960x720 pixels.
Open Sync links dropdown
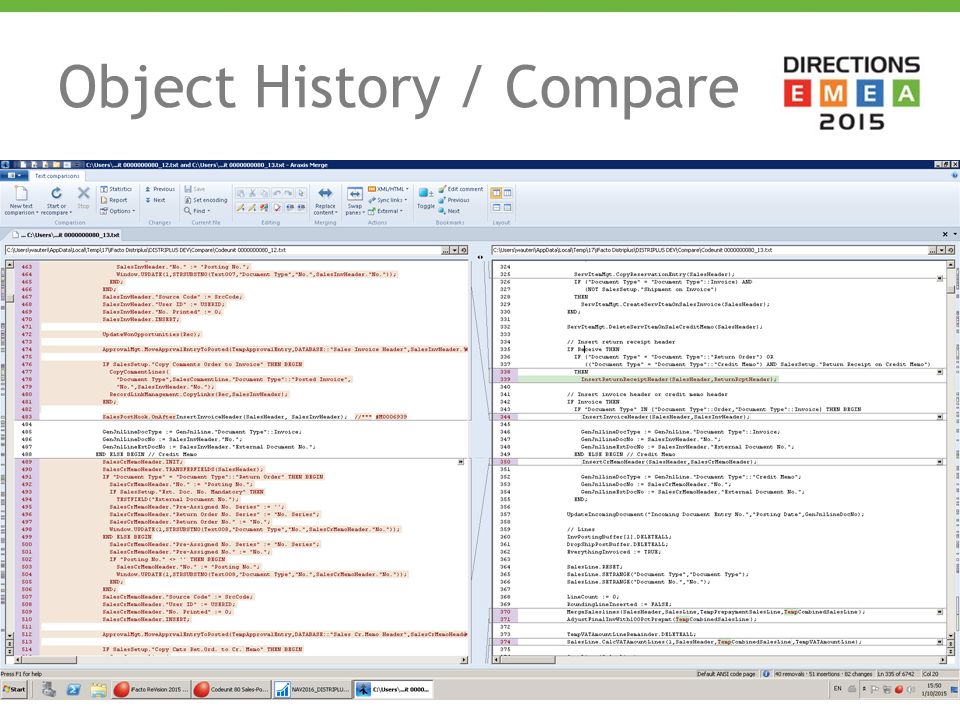[388, 200]
